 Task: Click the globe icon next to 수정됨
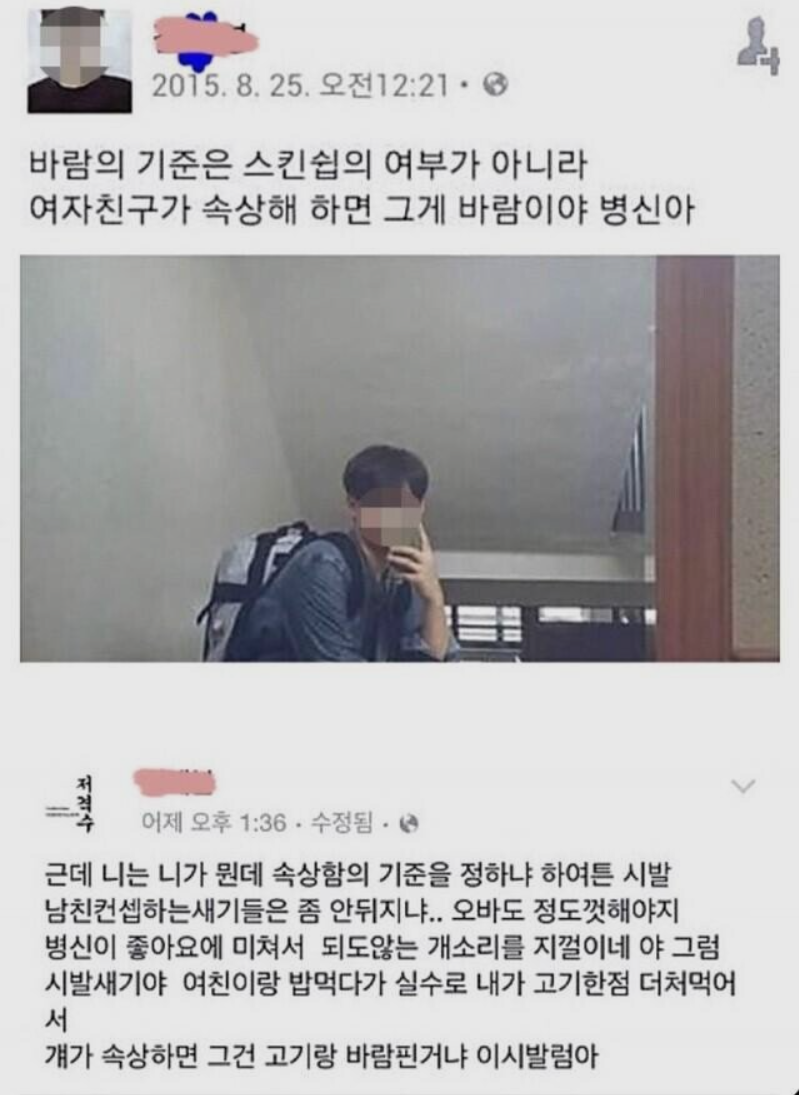pos(412,825)
